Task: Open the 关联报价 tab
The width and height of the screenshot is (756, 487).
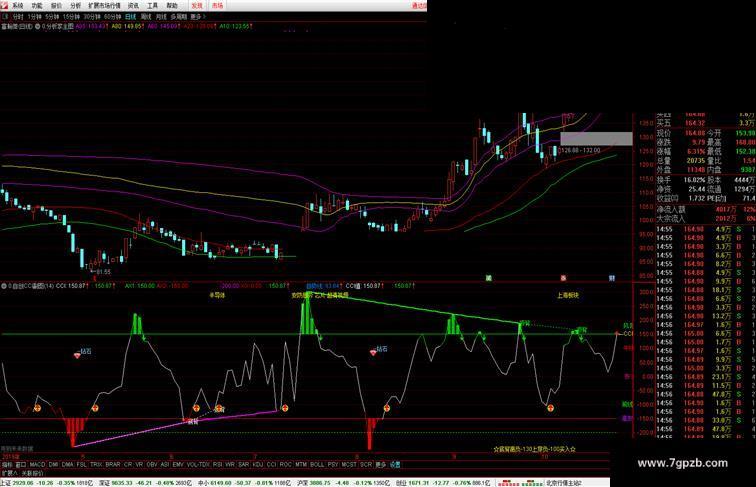Action: click(x=32, y=473)
